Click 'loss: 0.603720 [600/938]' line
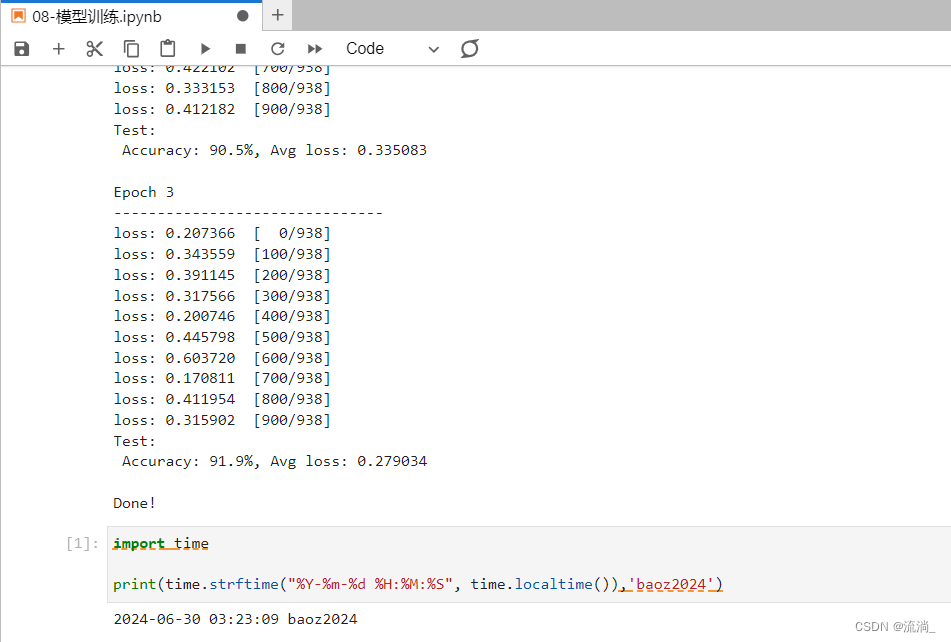This screenshot has width=951, height=642. point(222,358)
